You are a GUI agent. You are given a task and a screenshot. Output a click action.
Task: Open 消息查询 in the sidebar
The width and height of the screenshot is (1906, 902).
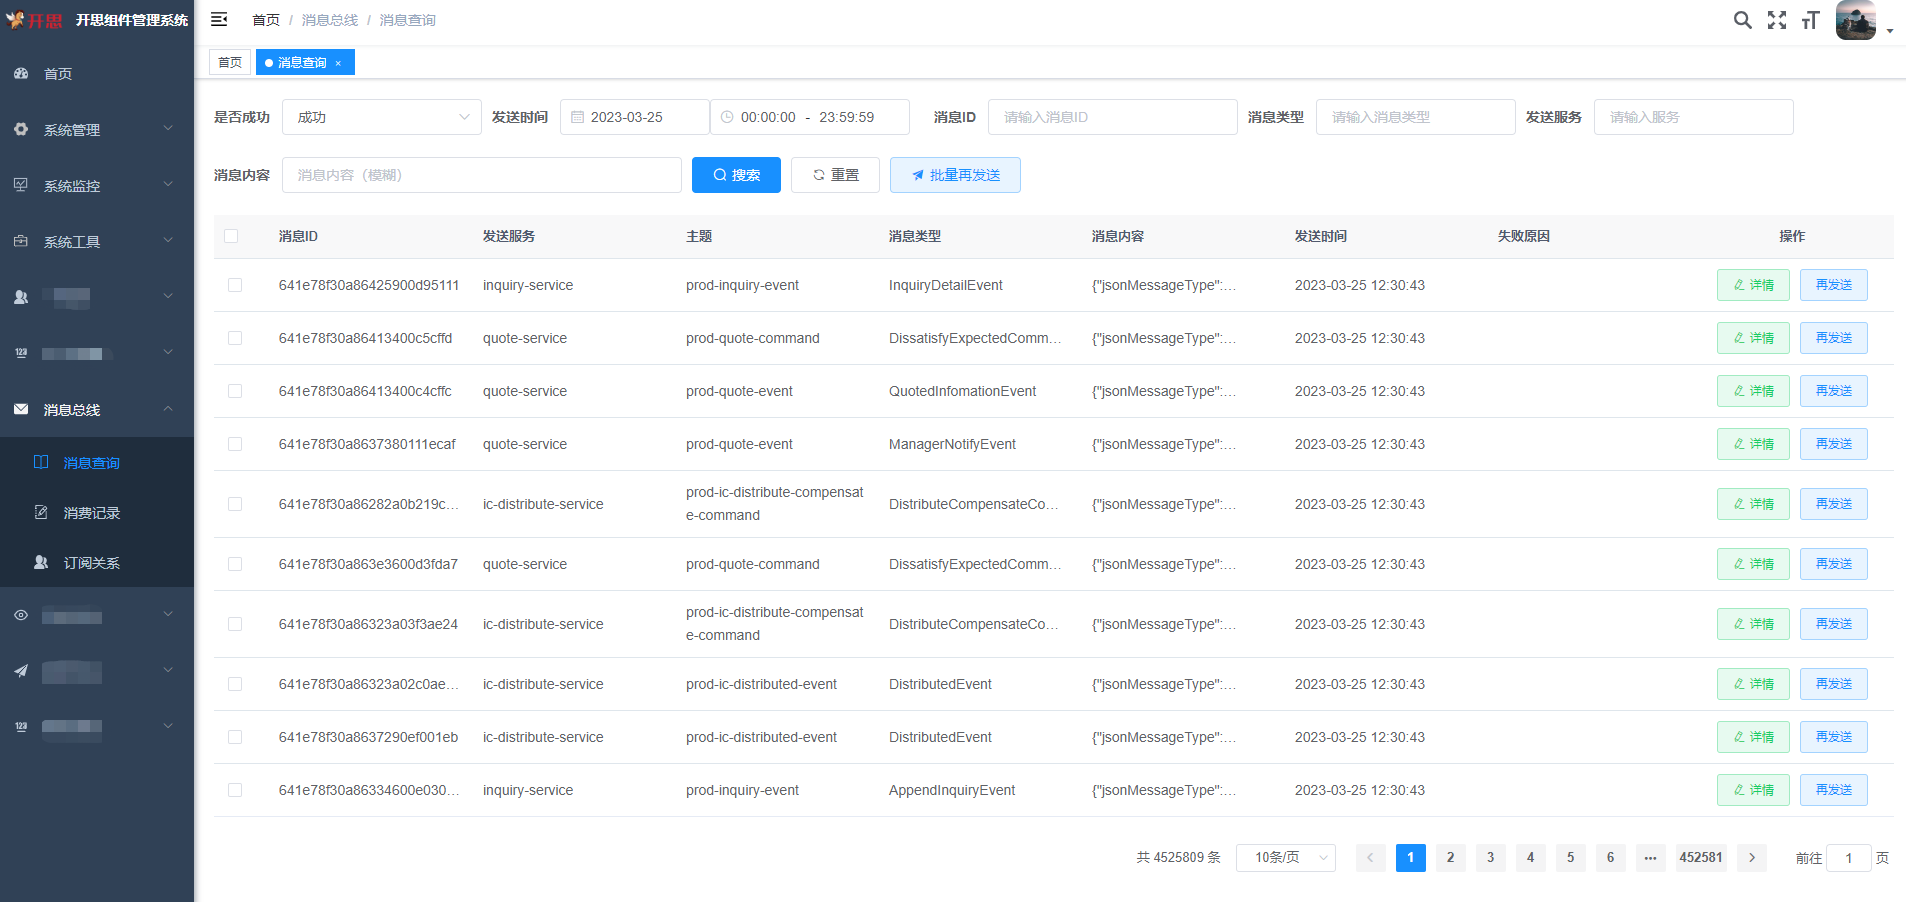(97, 463)
